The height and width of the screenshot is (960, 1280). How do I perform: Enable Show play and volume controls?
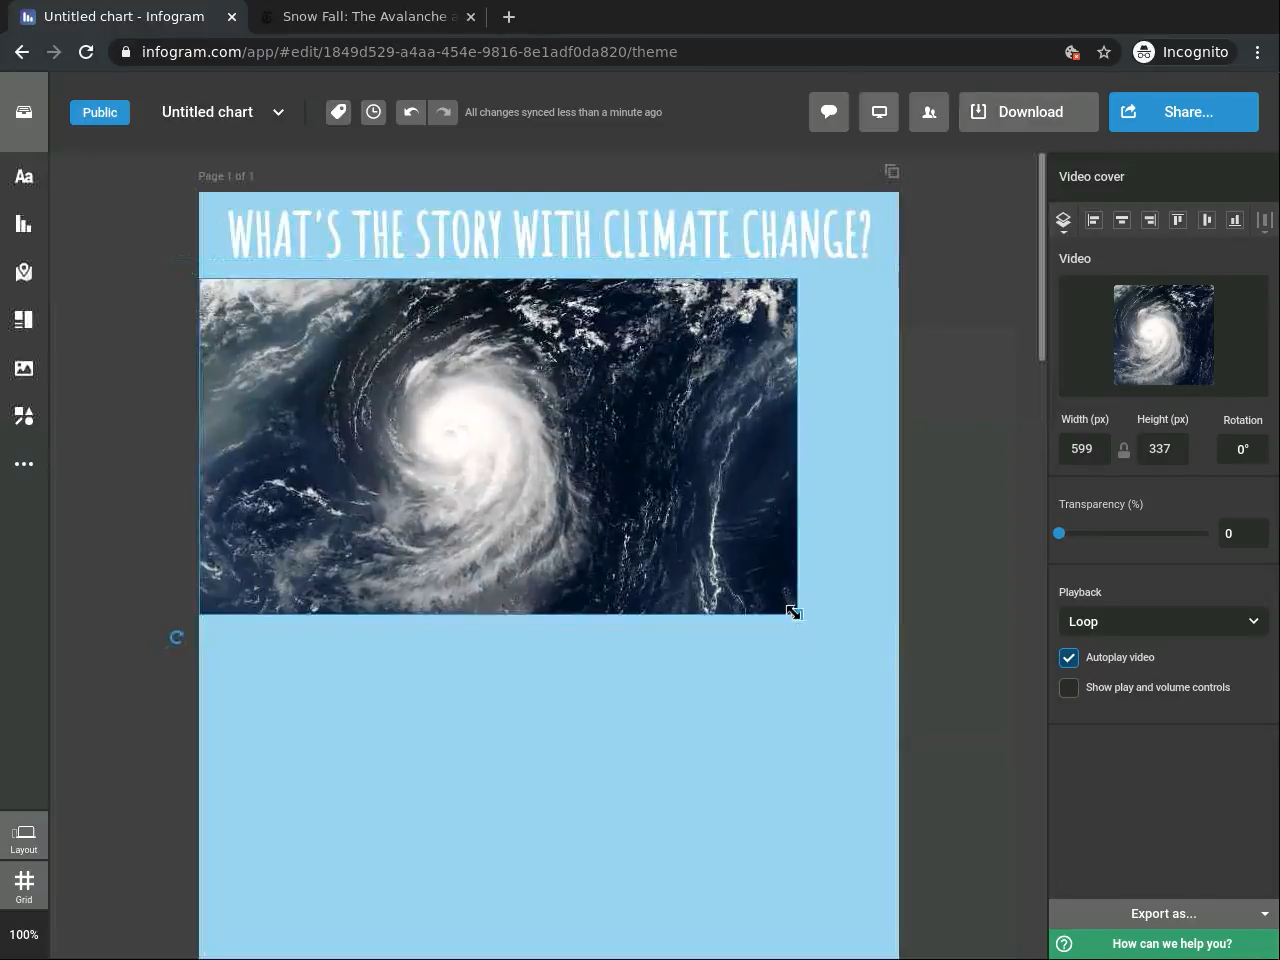(x=1069, y=688)
